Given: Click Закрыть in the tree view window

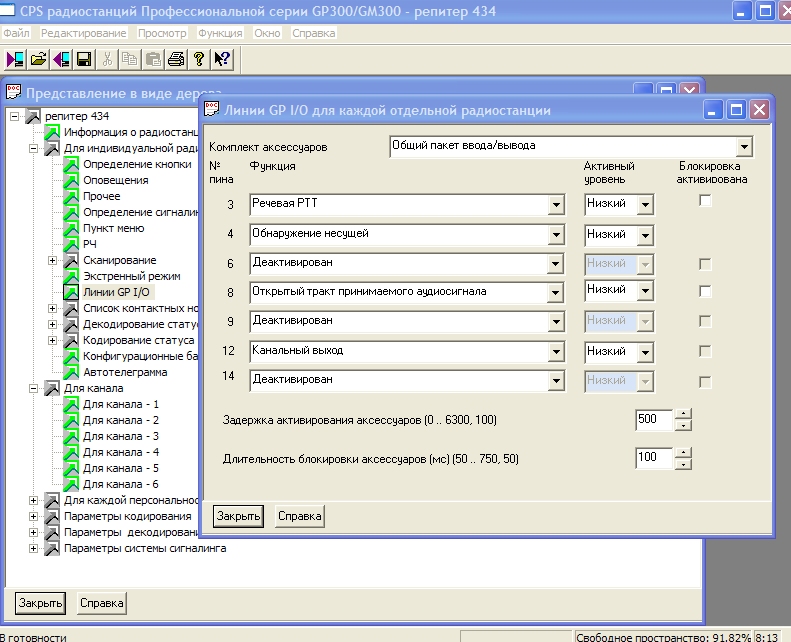Looking at the screenshot, I should pos(40,603).
